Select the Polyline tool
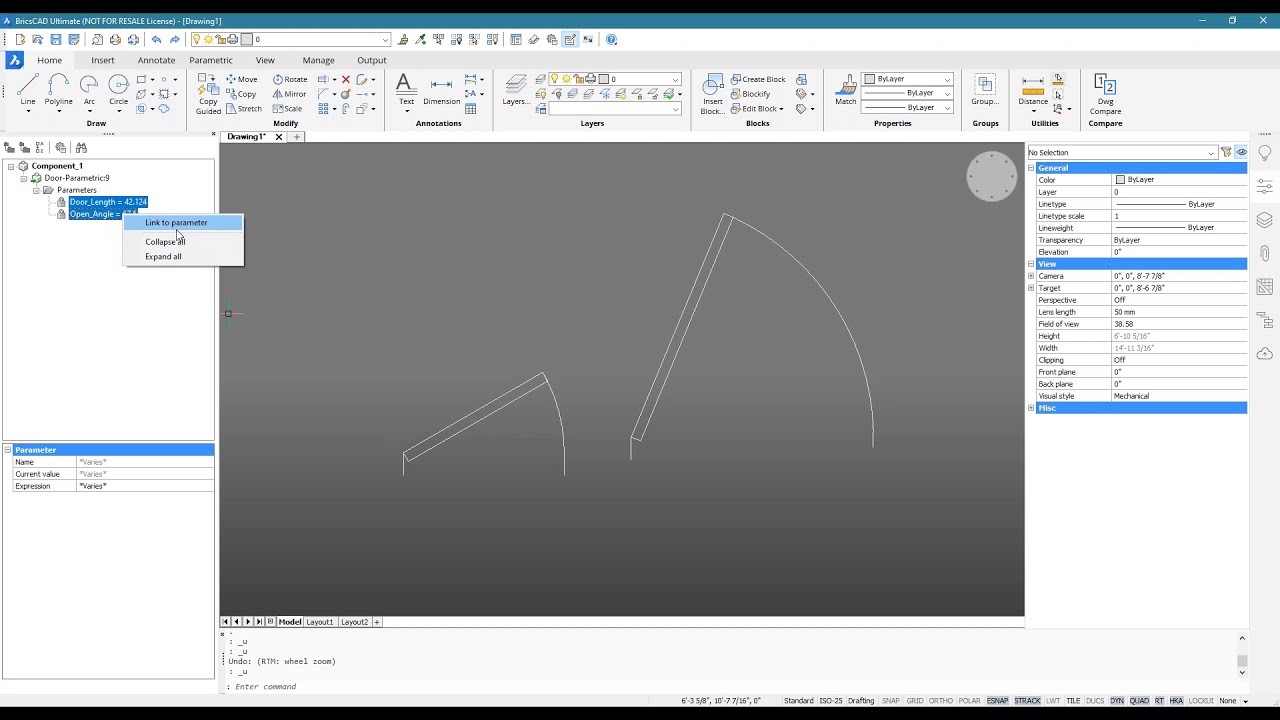The width and height of the screenshot is (1280, 720). click(x=58, y=90)
